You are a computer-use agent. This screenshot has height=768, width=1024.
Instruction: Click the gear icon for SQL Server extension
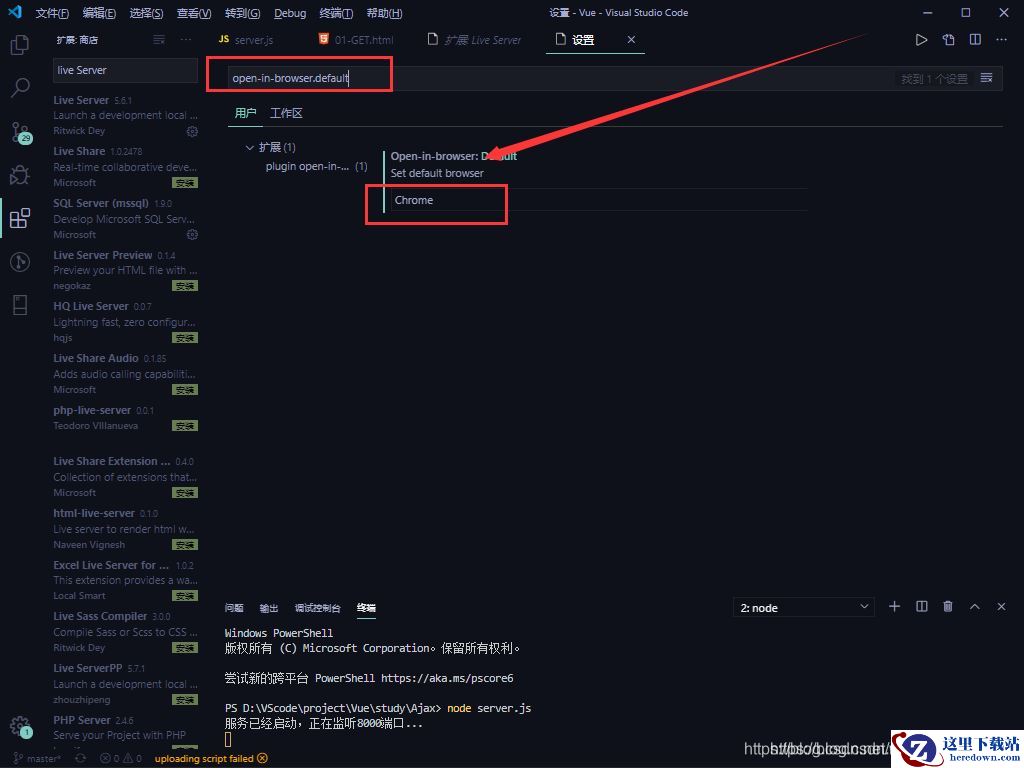pyautogui.click(x=192, y=234)
